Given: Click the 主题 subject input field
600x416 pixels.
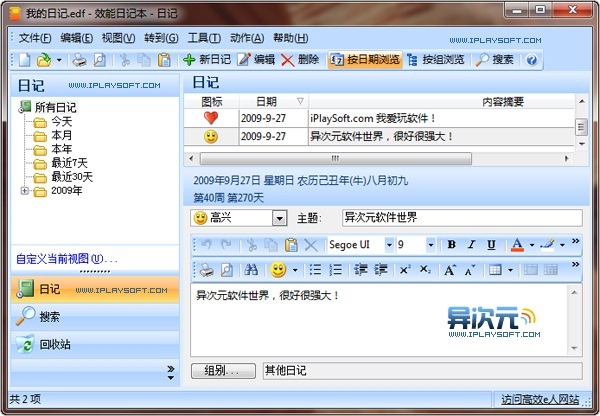Looking at the screenshot, I should 462,218.
